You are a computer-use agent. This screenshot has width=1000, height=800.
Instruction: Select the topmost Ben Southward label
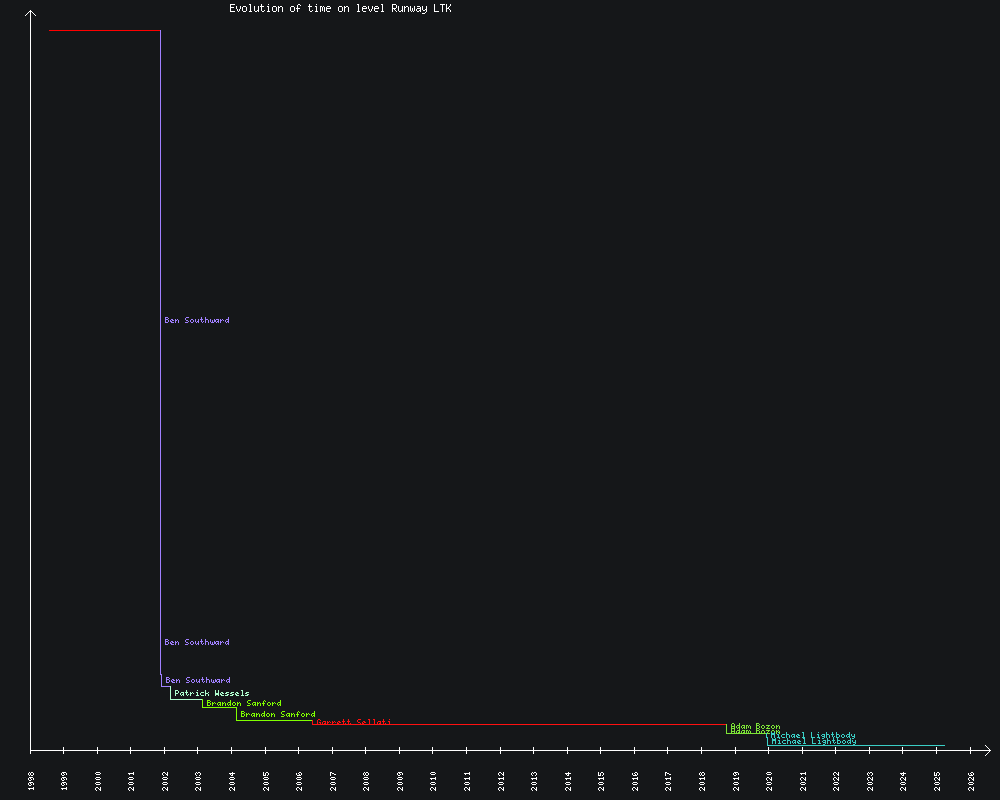[197, 321]
